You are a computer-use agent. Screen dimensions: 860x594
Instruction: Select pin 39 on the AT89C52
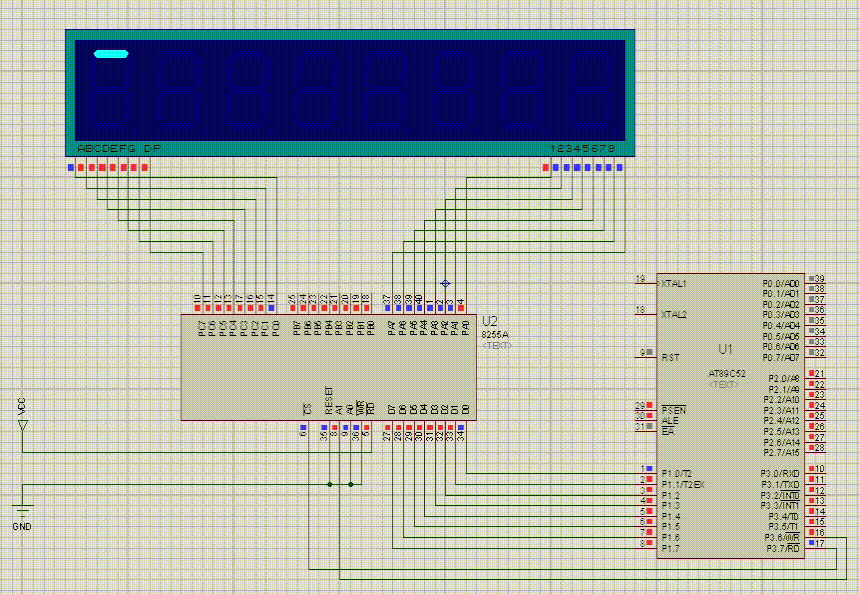coord(817,279)
